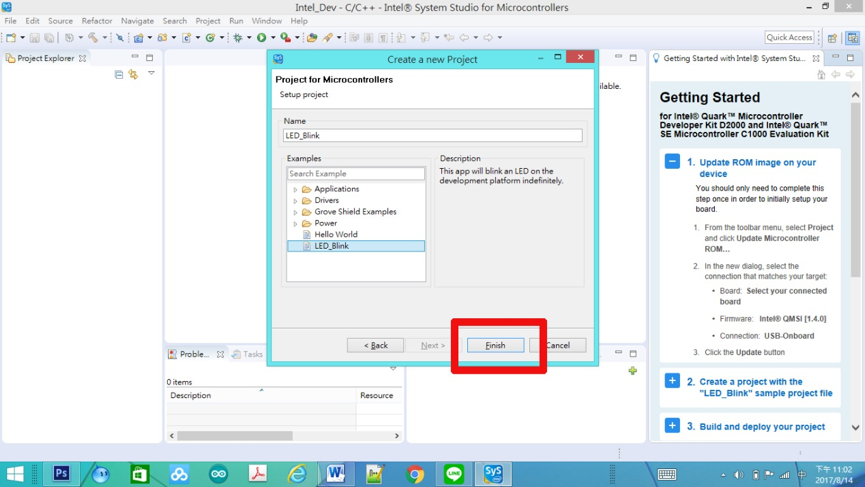This screenshot has height=487, width=865.
Task: Click the open folder icon in toolbar
Action: point(312,38)
